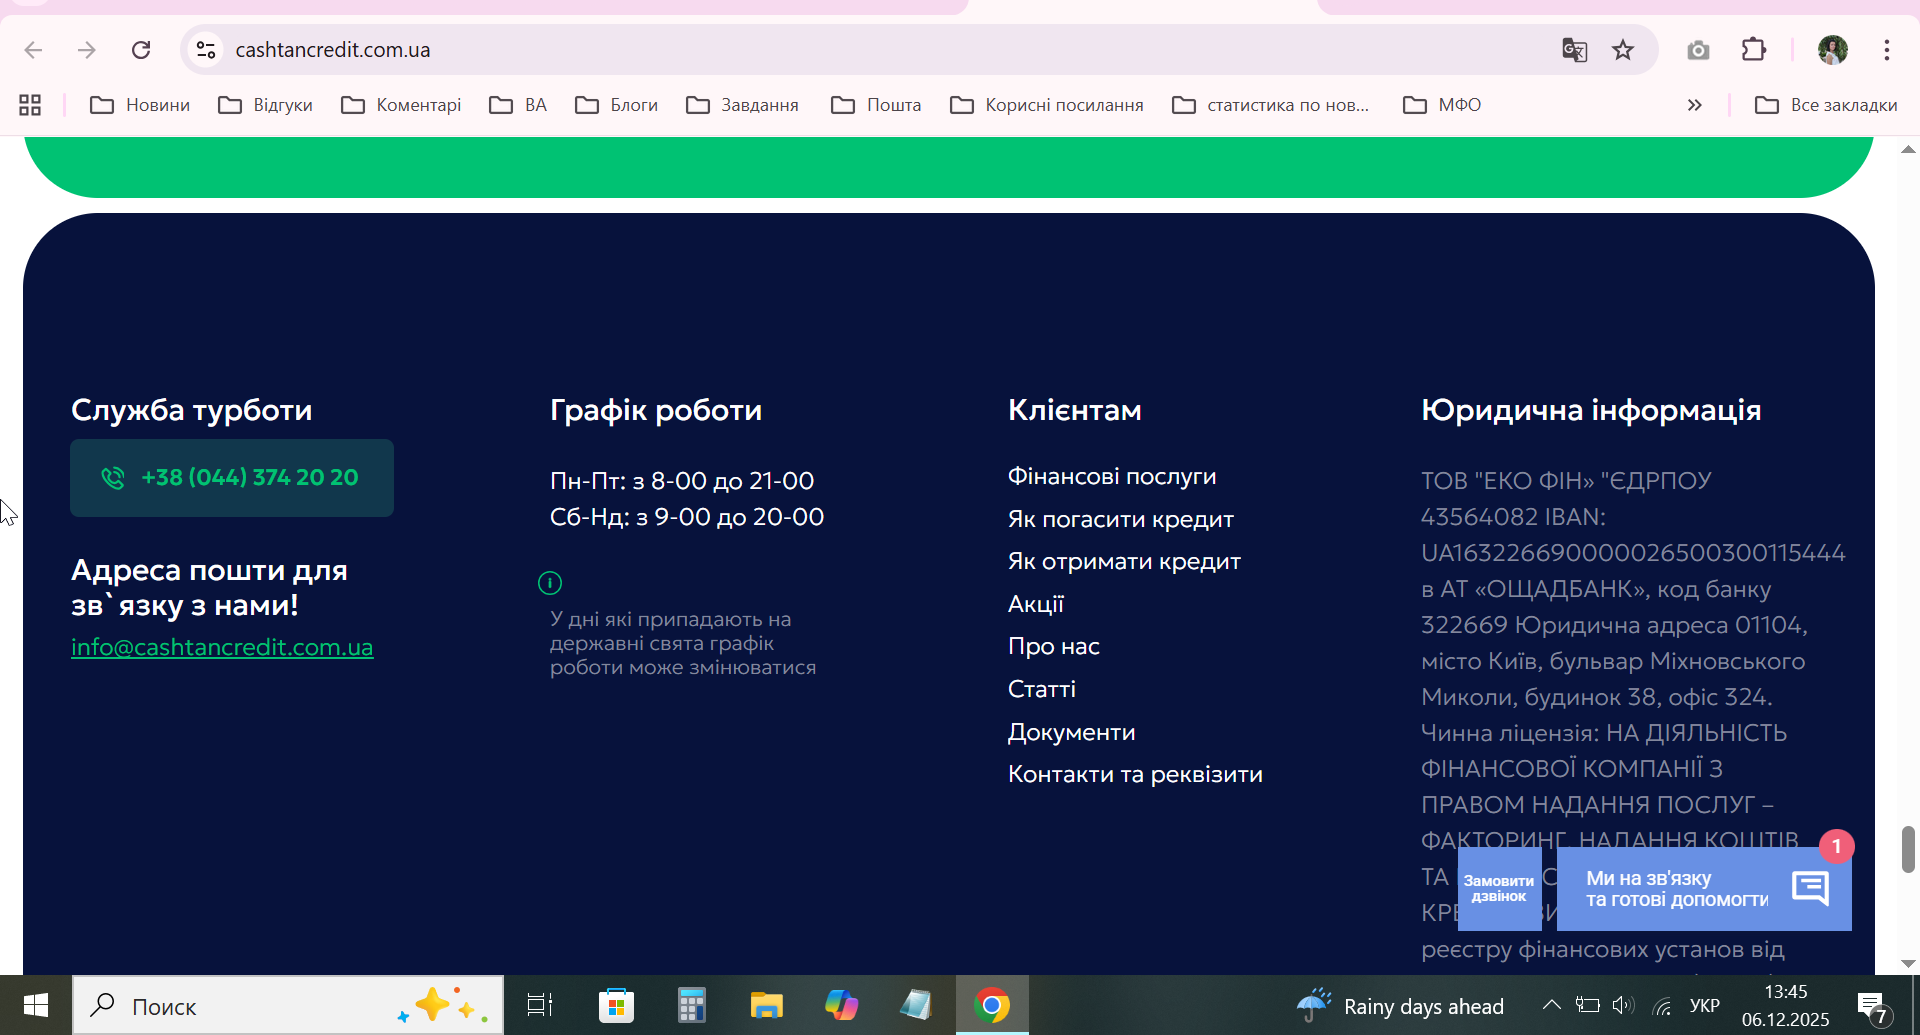Launch Microsoft Store from the taskbar

coord(616,1005)
